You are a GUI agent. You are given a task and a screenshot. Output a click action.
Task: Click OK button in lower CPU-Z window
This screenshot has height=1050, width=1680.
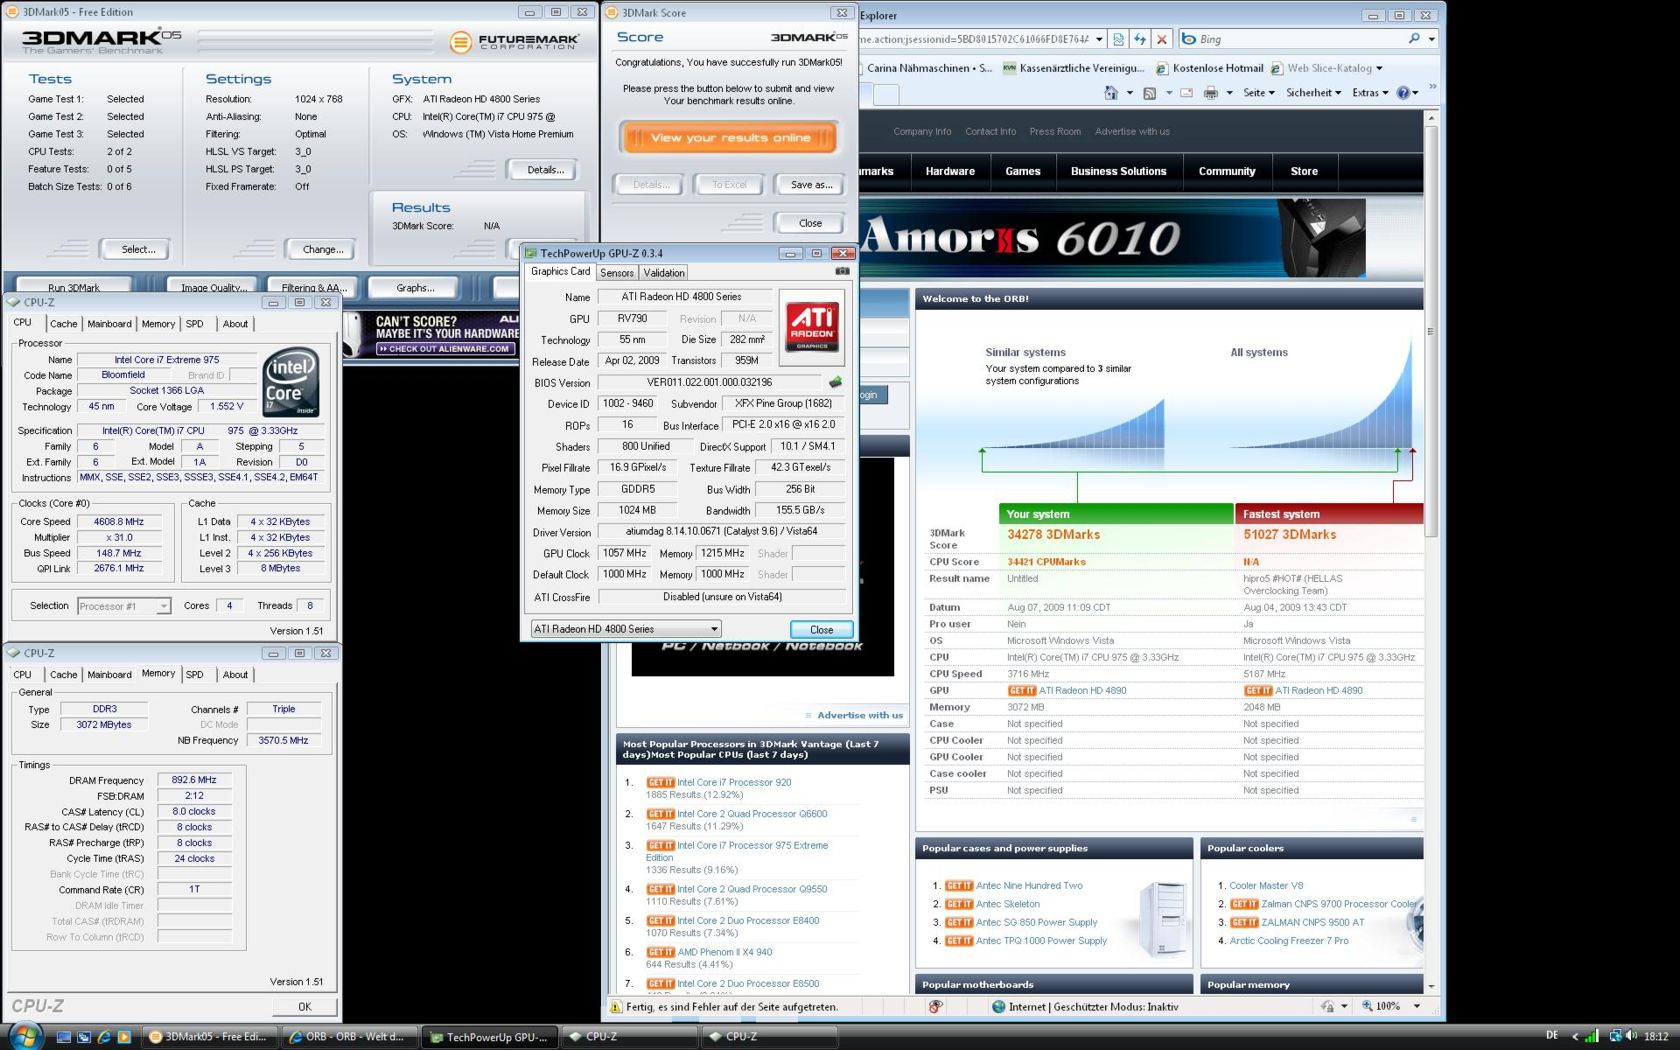tap(304, 1007)
